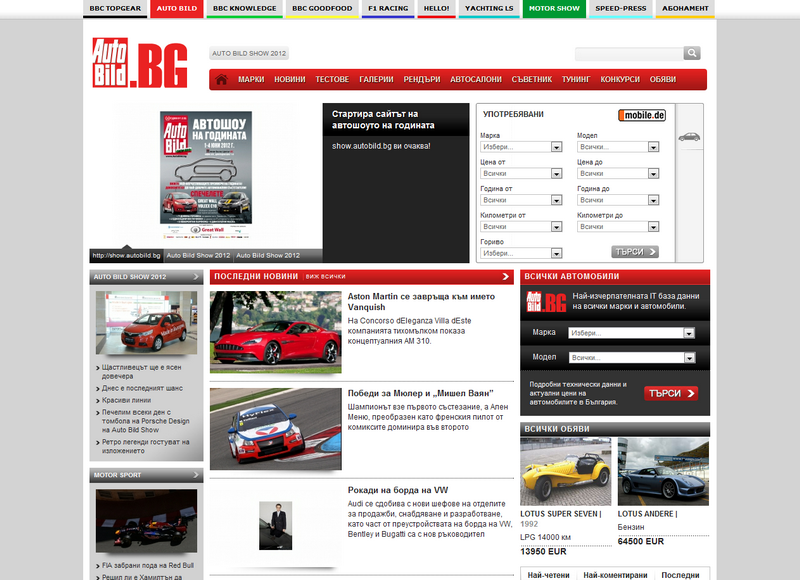Open the Марка dropdown in Употребявани
This screenshot has height=580, width=800.
521,147
